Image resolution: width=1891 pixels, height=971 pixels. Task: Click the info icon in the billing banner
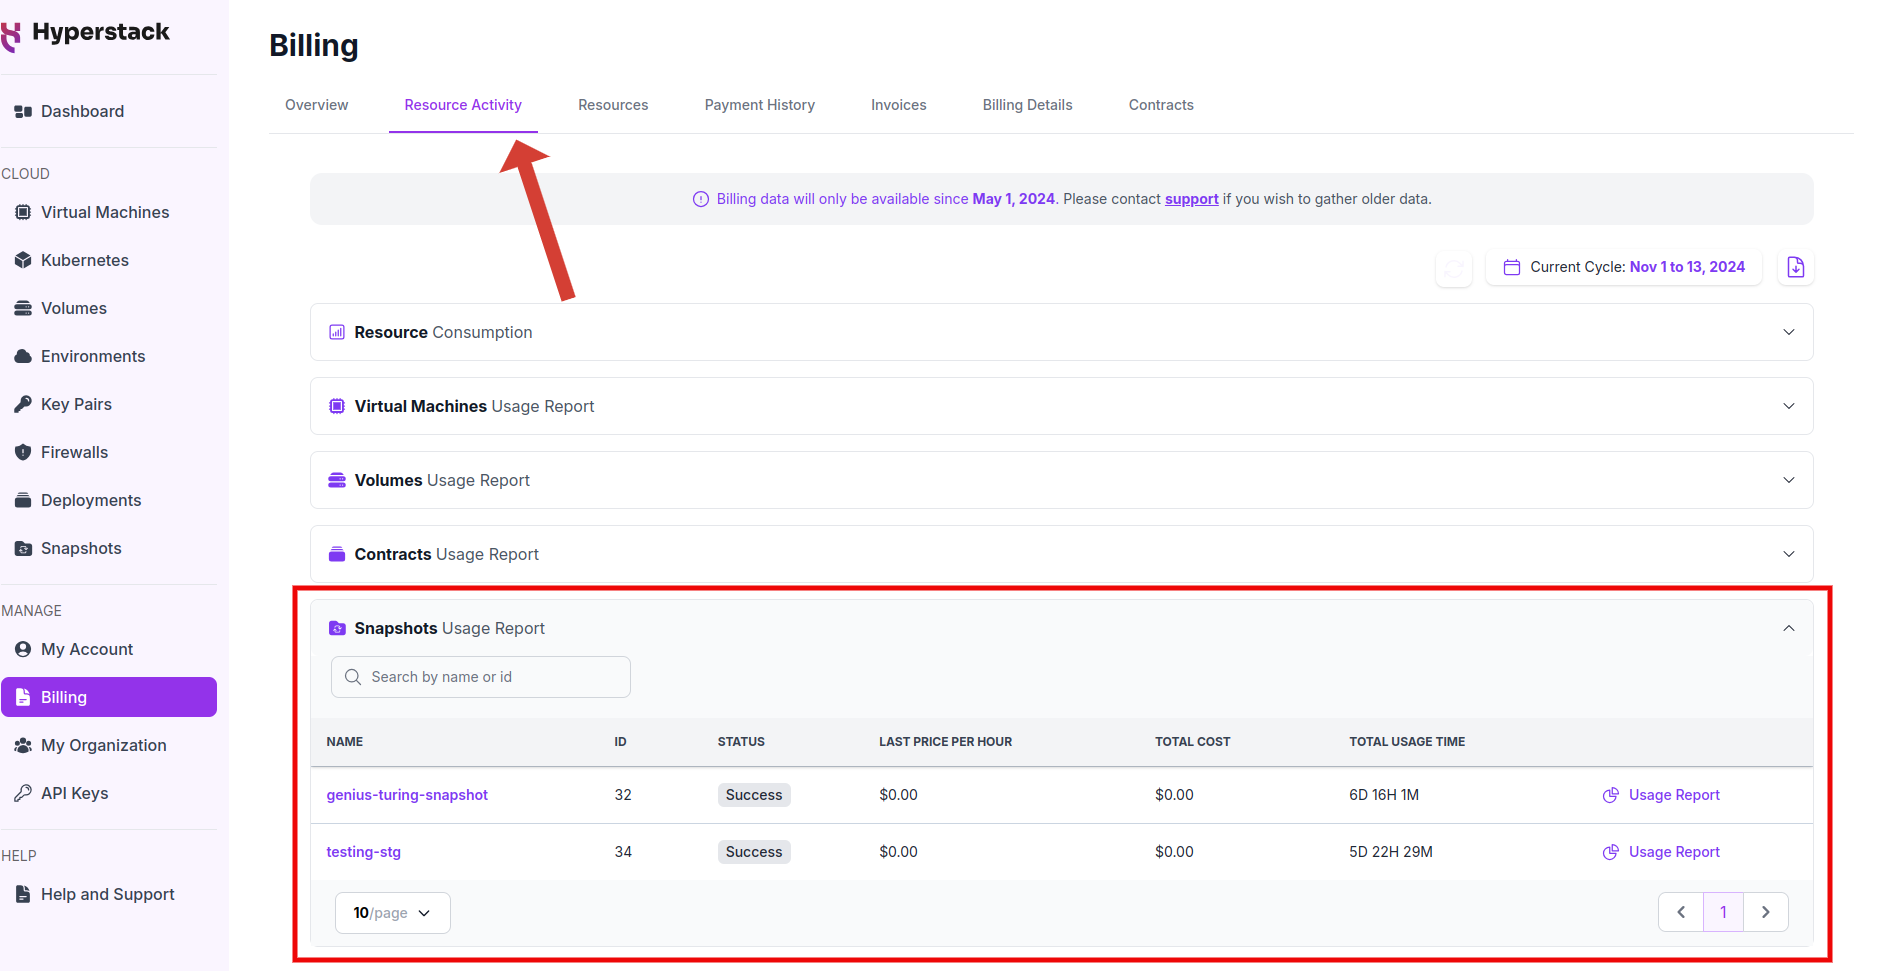(x=701, y=199)
